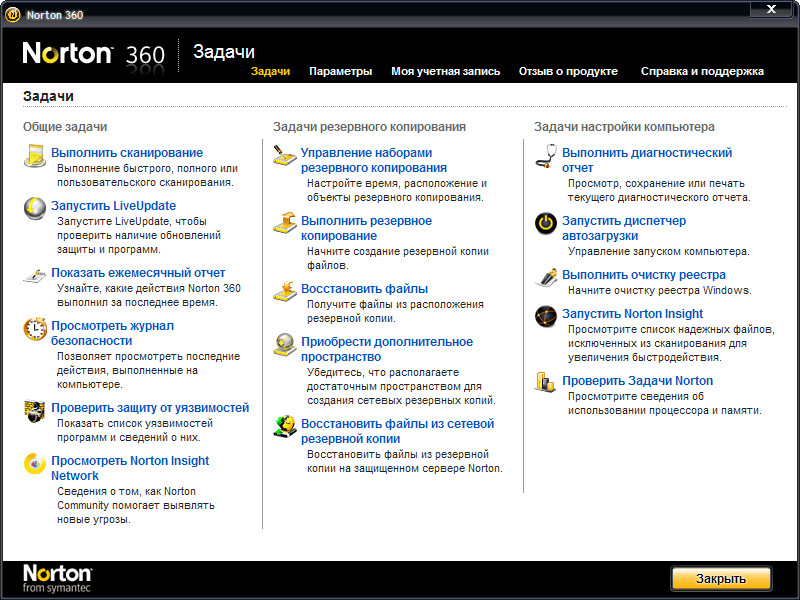Image resolution: width=800 pixels, height=600 pixels.
Task: Click the scan icon beside Выполнить сканирование
Action: tap(35, 156)
